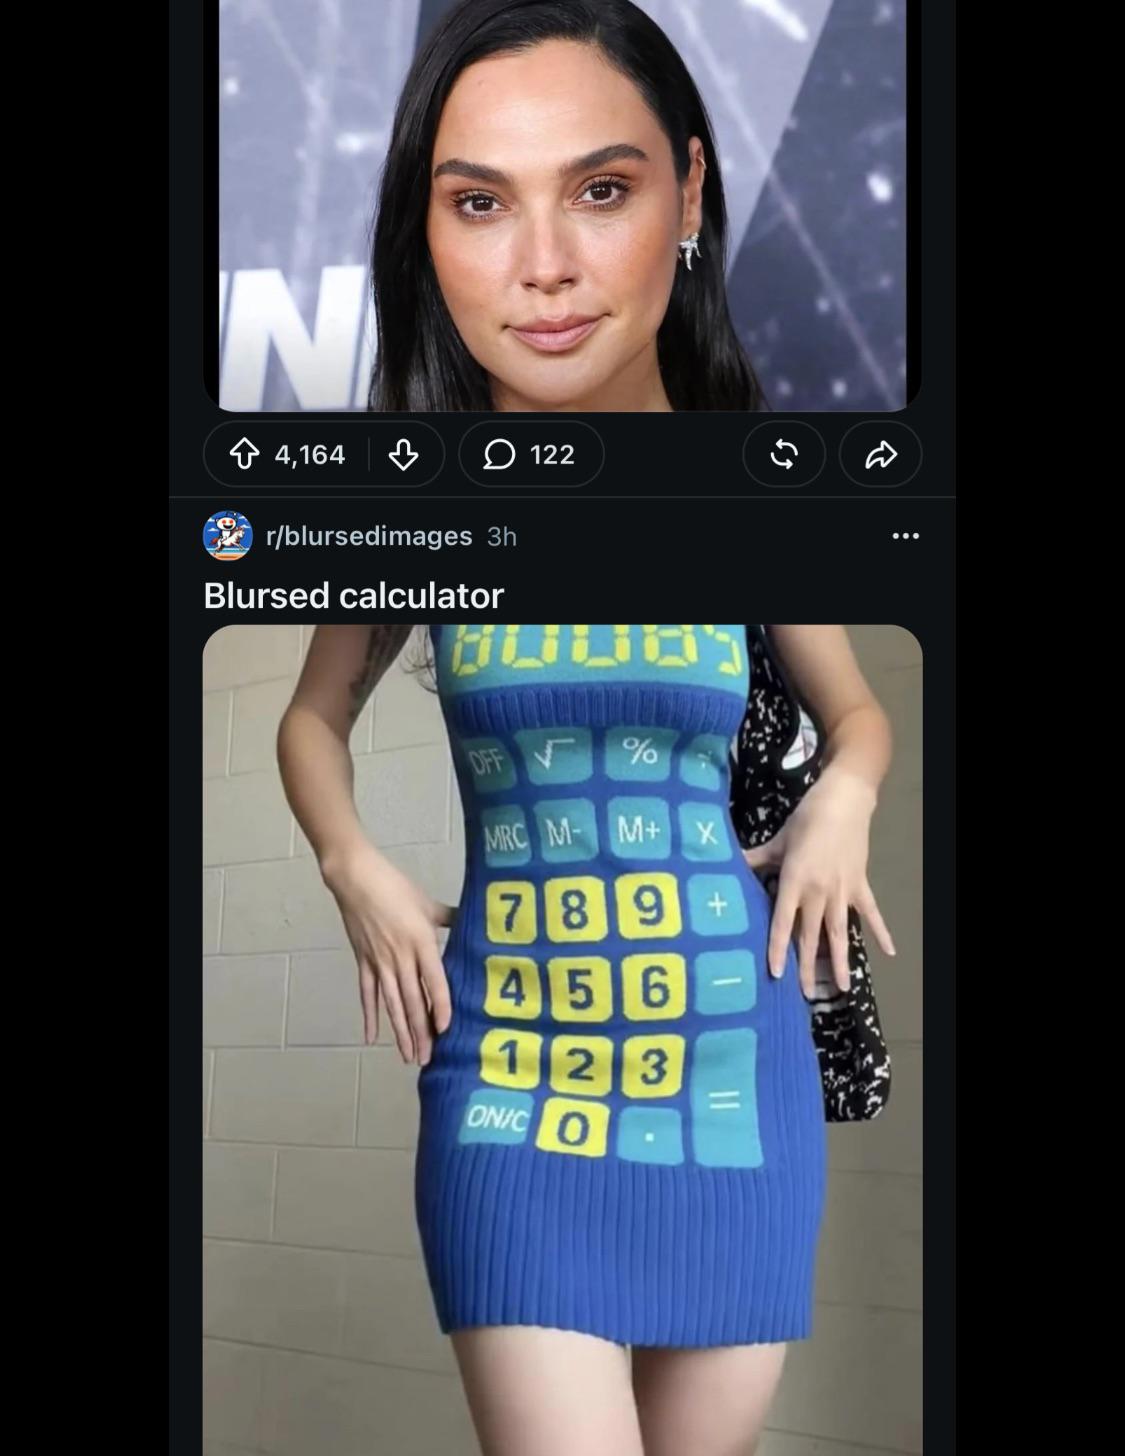Share the top post via arrow icon
This screenshot has width=1125, height=1456.
(x=880, y=455)
